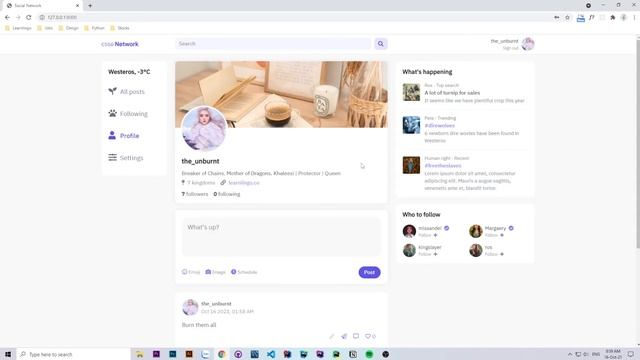Open the profile website link
This screenshot has height=360, width=640.
pyautogui.click(x=244, y=183)
